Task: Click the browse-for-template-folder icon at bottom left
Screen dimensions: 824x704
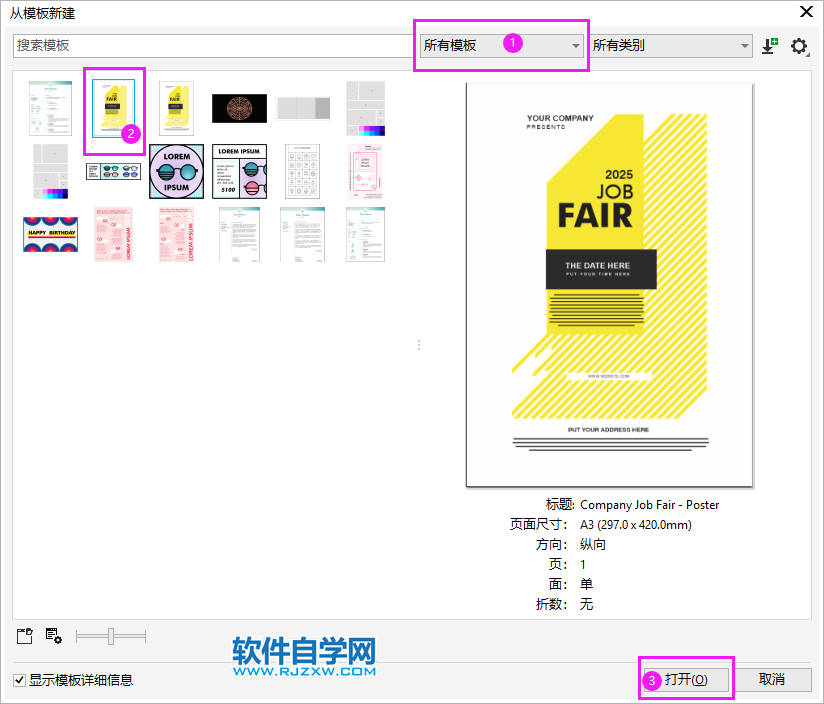Action: tap(24, 636)
